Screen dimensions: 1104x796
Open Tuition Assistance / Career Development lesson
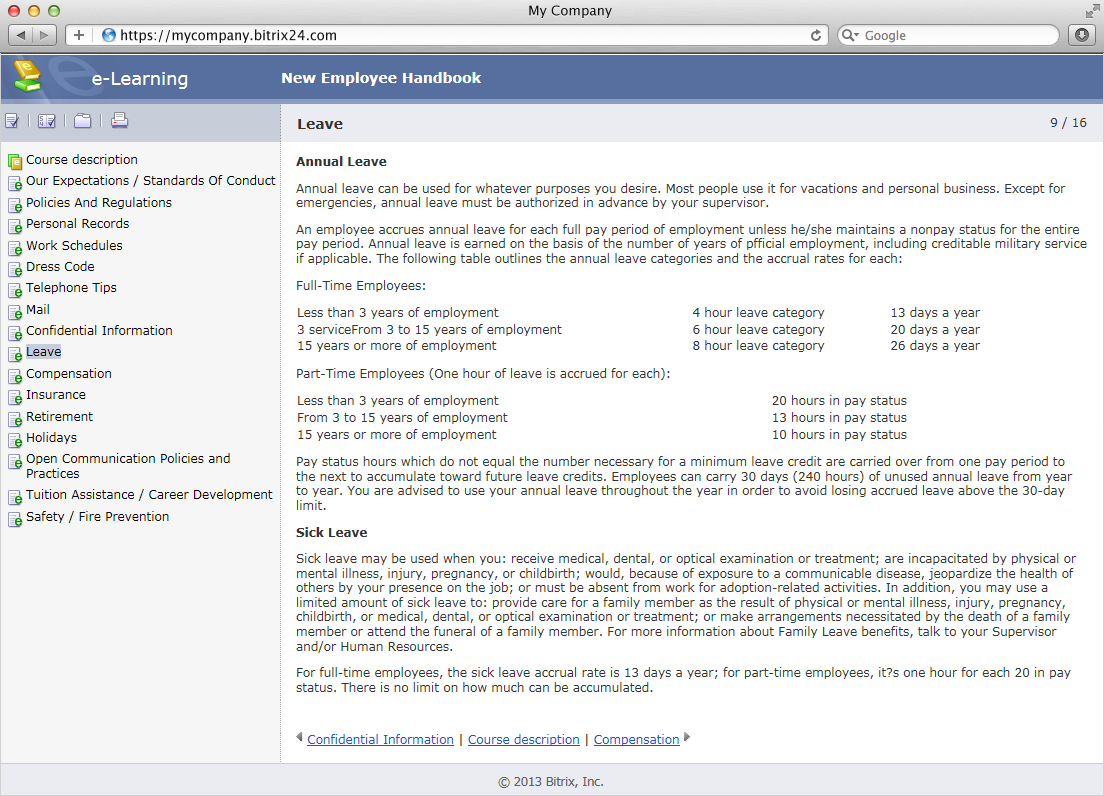click(x=149, y=495)
